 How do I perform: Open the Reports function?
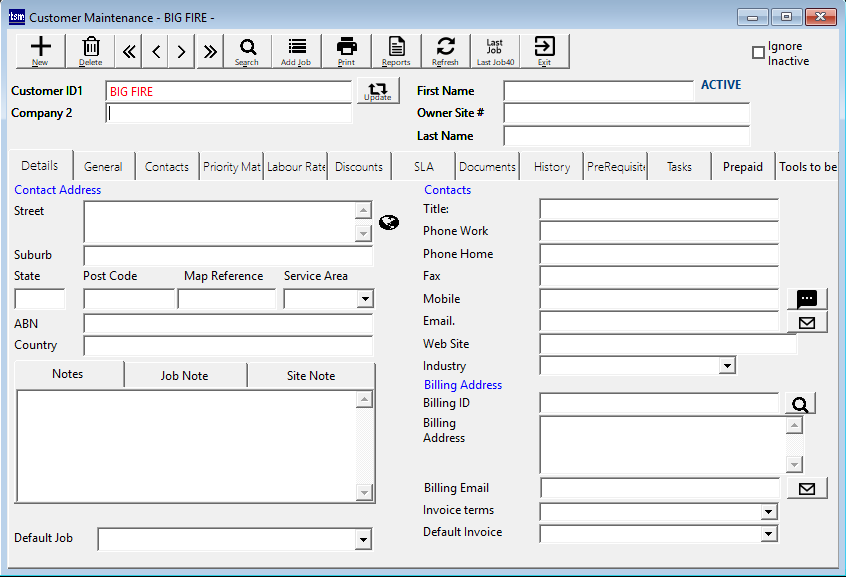(396, 50)
